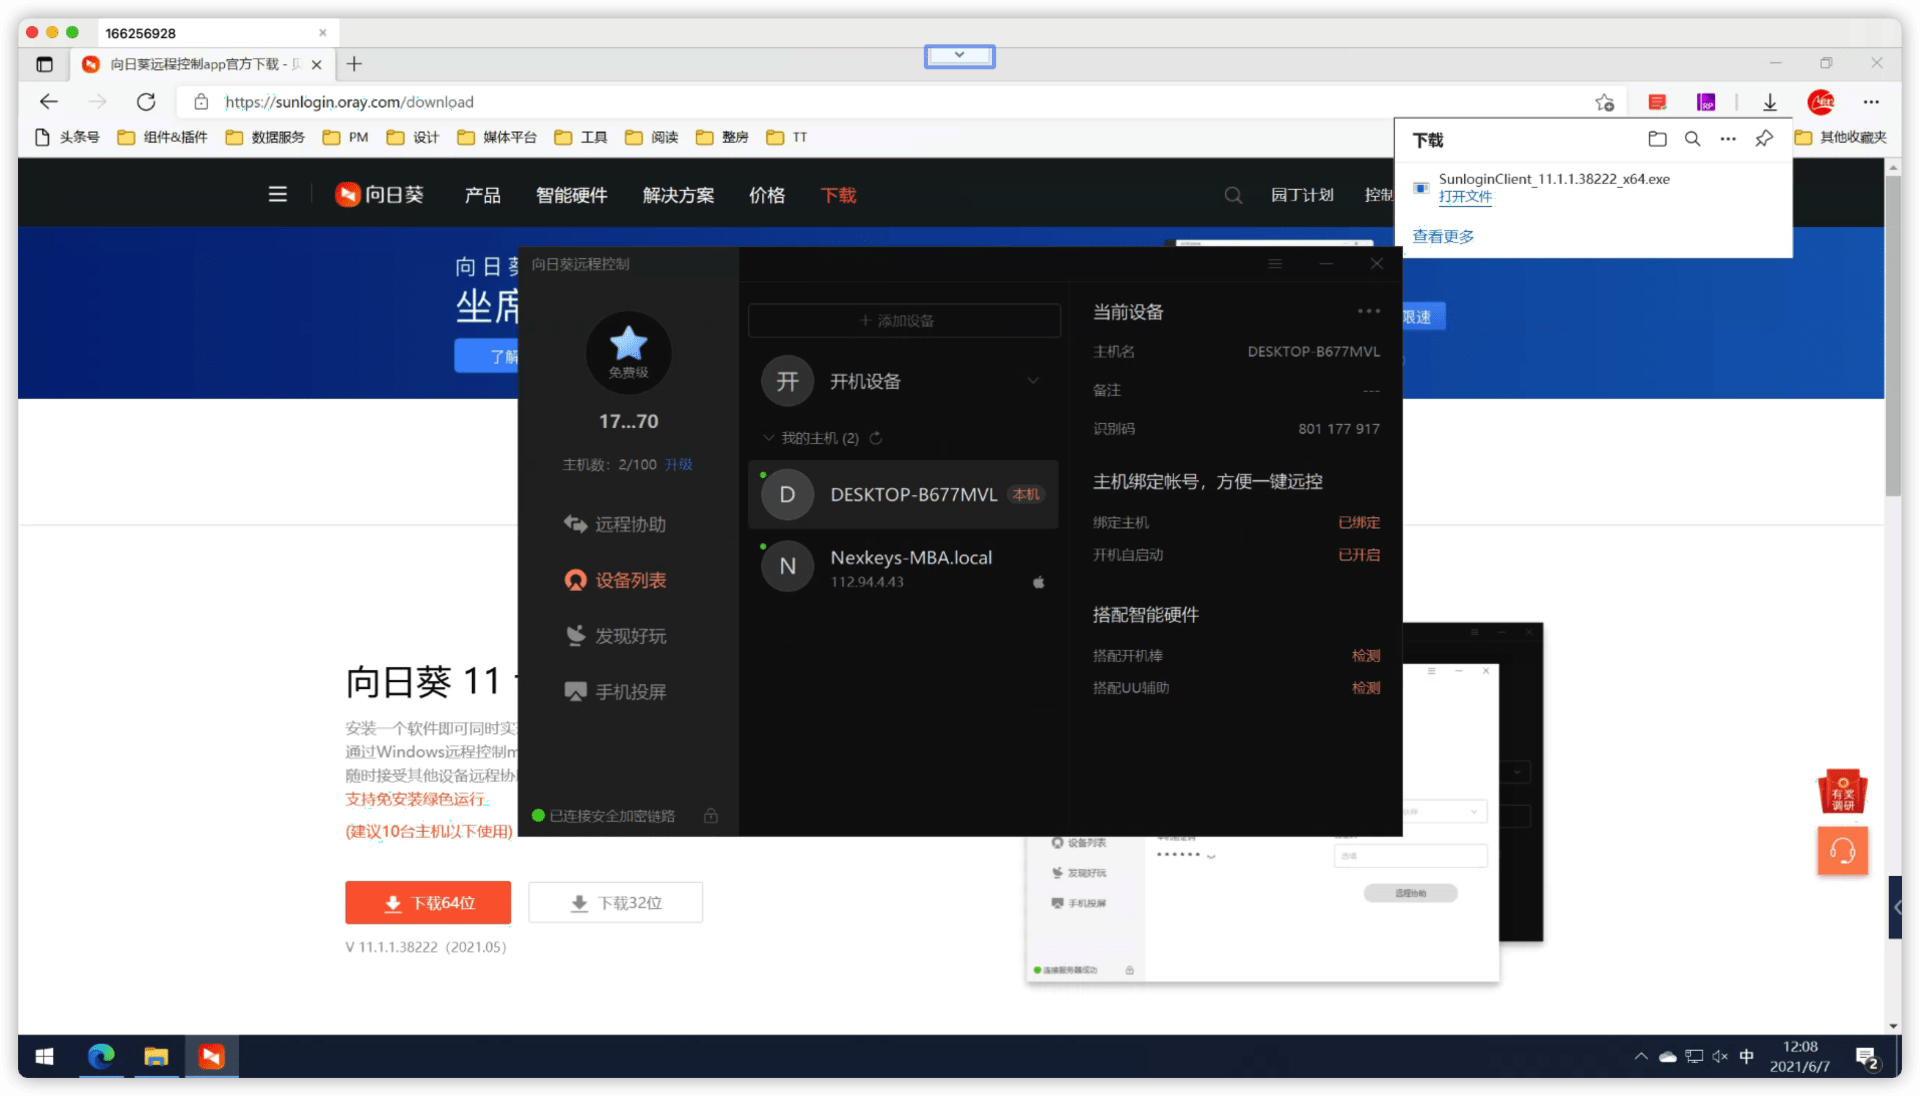Open the customer service headset widget
The width and height of the screenshot is (1920, 1096).
[1842, 851]
